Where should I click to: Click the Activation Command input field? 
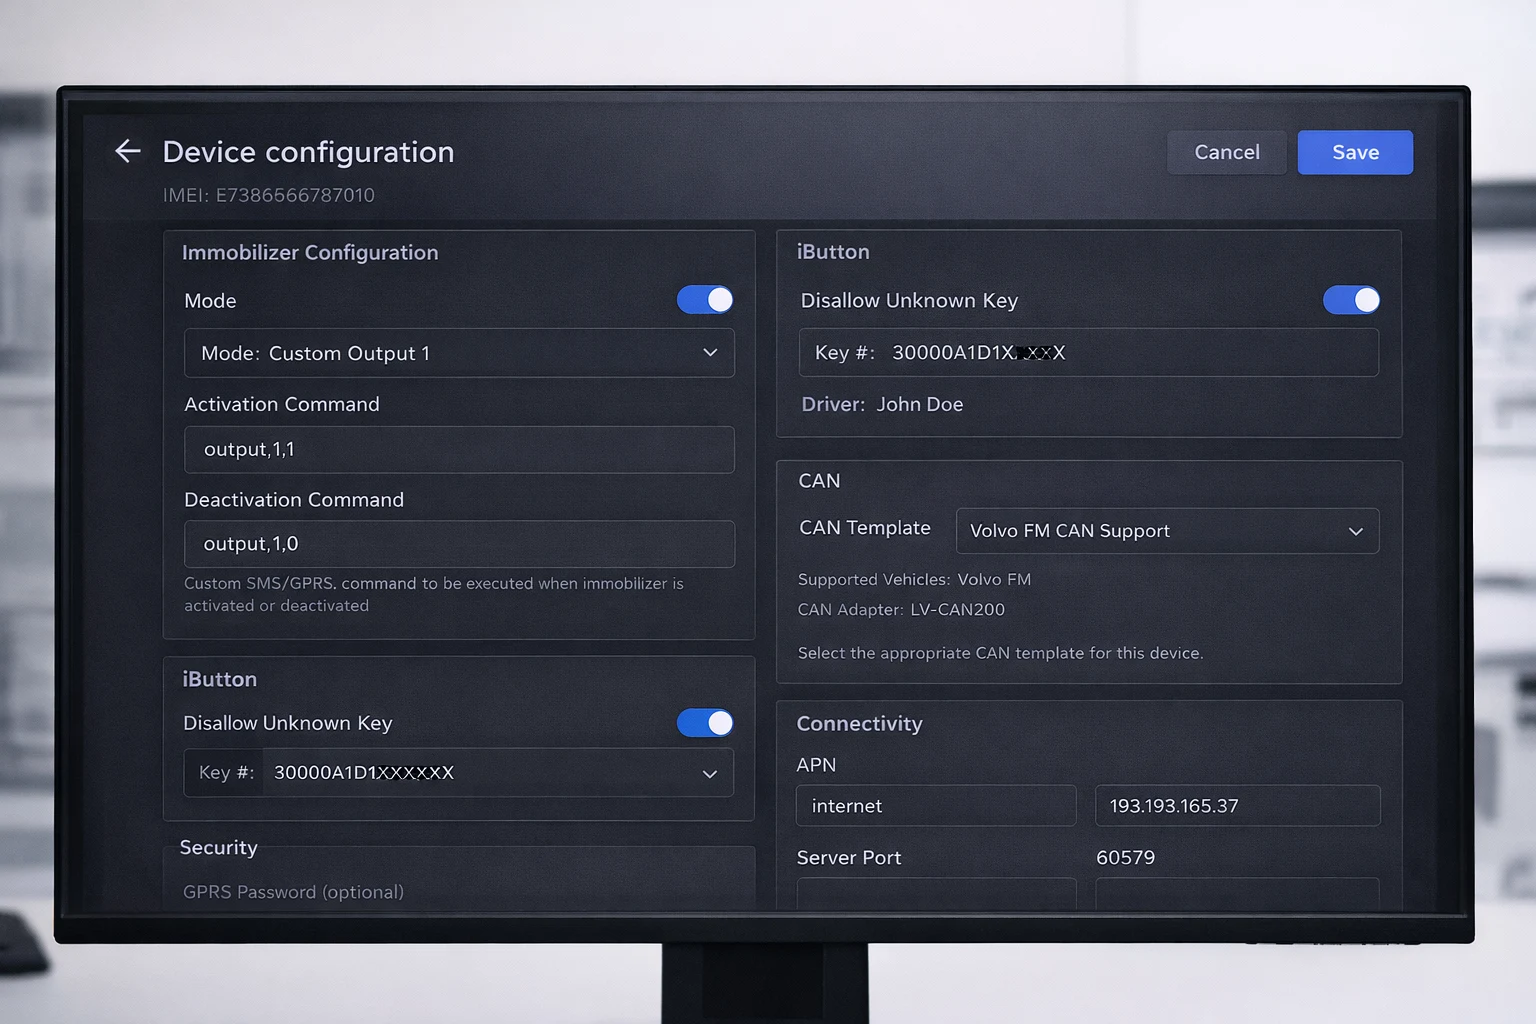click(x=458, y=450)
